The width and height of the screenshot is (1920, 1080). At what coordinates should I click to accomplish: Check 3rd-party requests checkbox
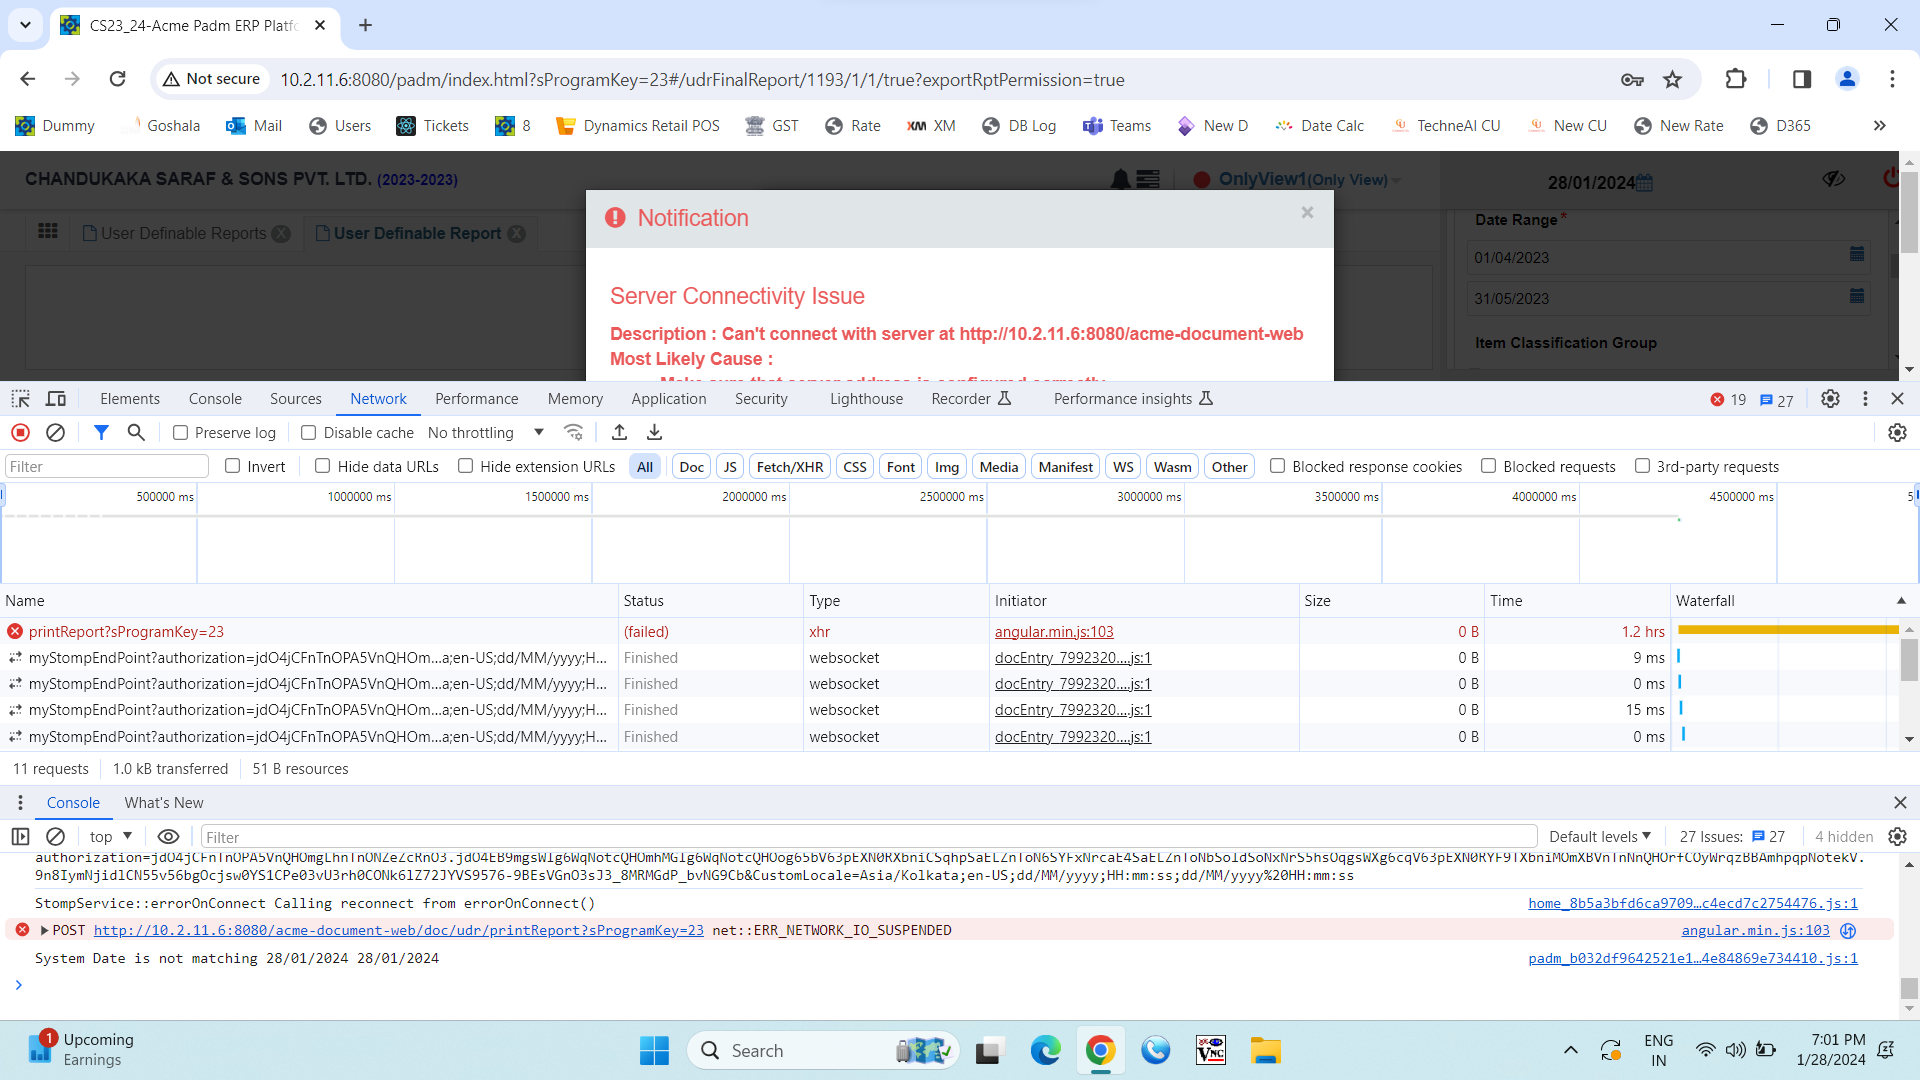click(1642, 466)
